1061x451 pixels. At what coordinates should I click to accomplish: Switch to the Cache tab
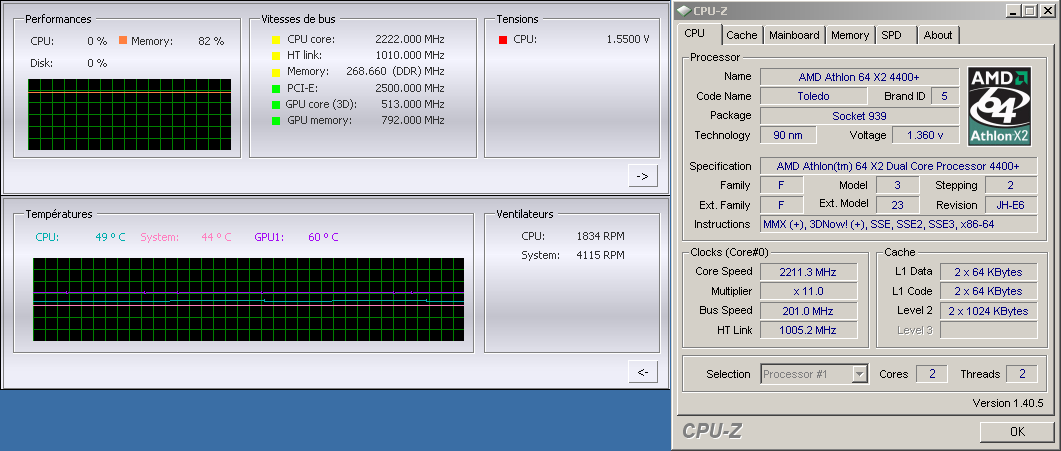click(x=742, y=35)
